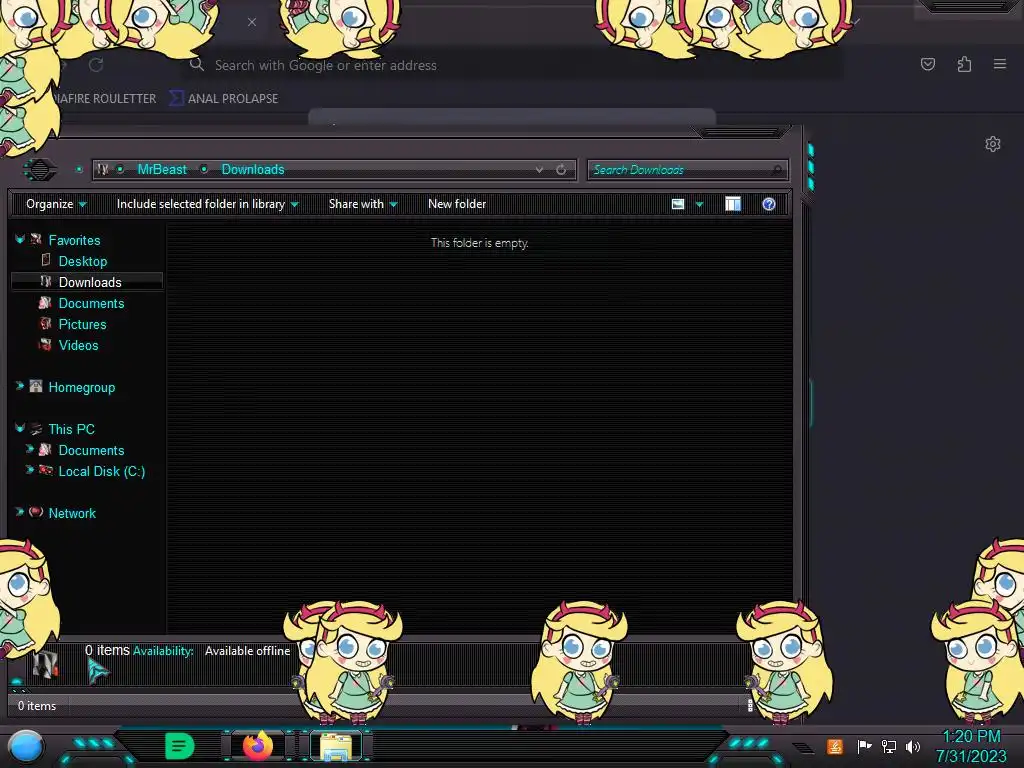Open network status tray icon
Image resolution: width=1024 pixels, height=768 pixels.
point(889,746)
